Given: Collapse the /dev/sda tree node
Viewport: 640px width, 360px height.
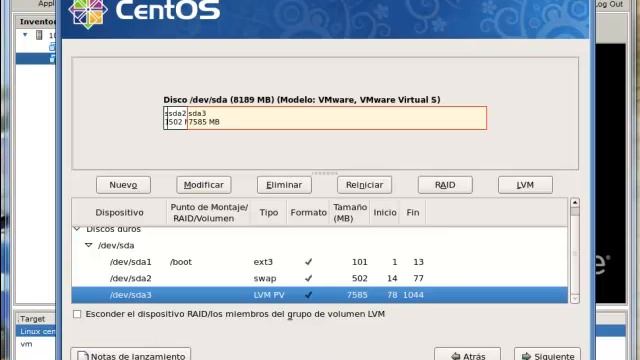Looking at the screenshot, I should (89, 245).
